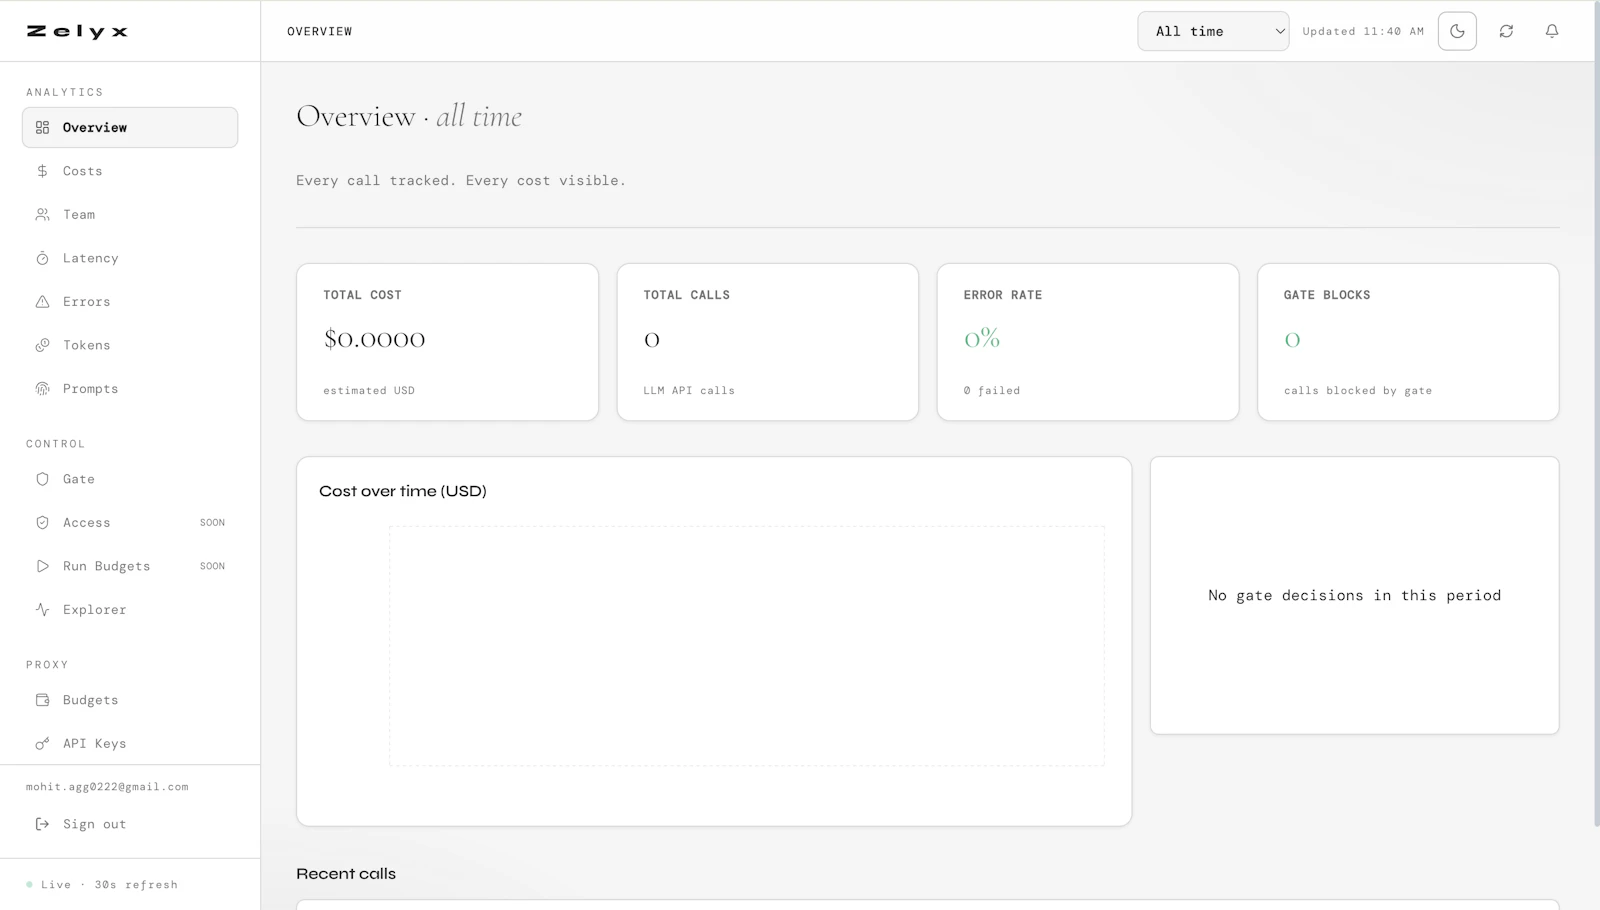This screenshot has width=1600, height=910.
Task: Click the Gate Blocks card
Action: click(x=1408, y=342)
